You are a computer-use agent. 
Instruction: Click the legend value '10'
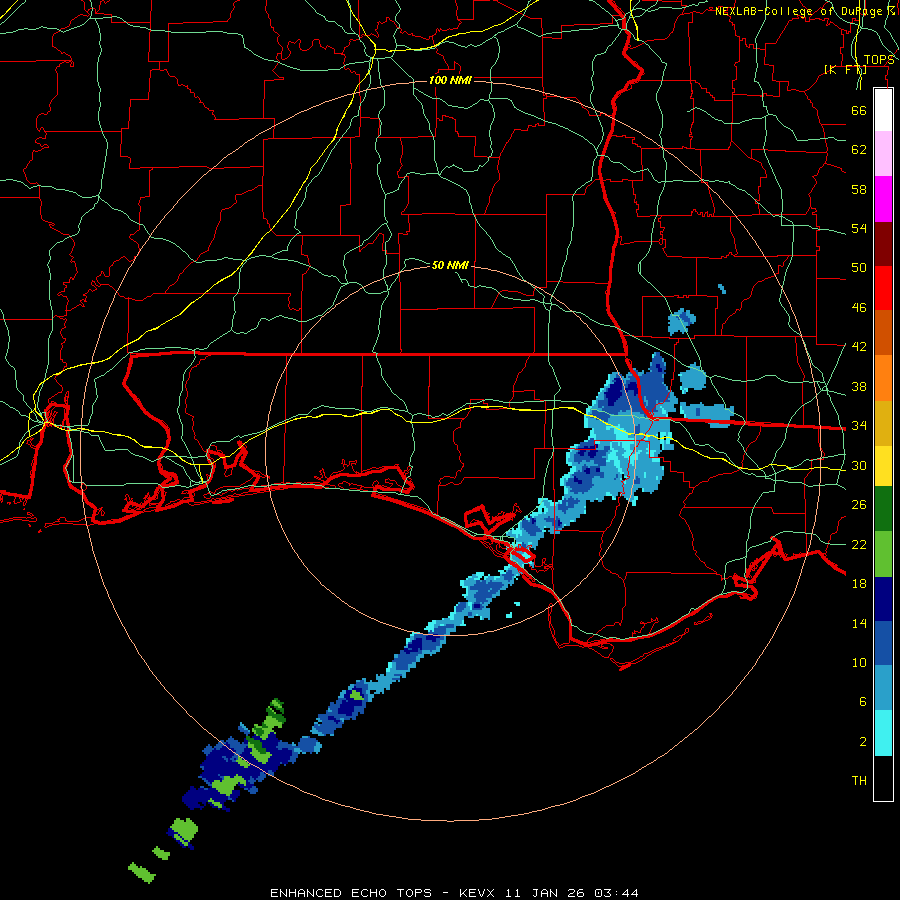(859, 662)
